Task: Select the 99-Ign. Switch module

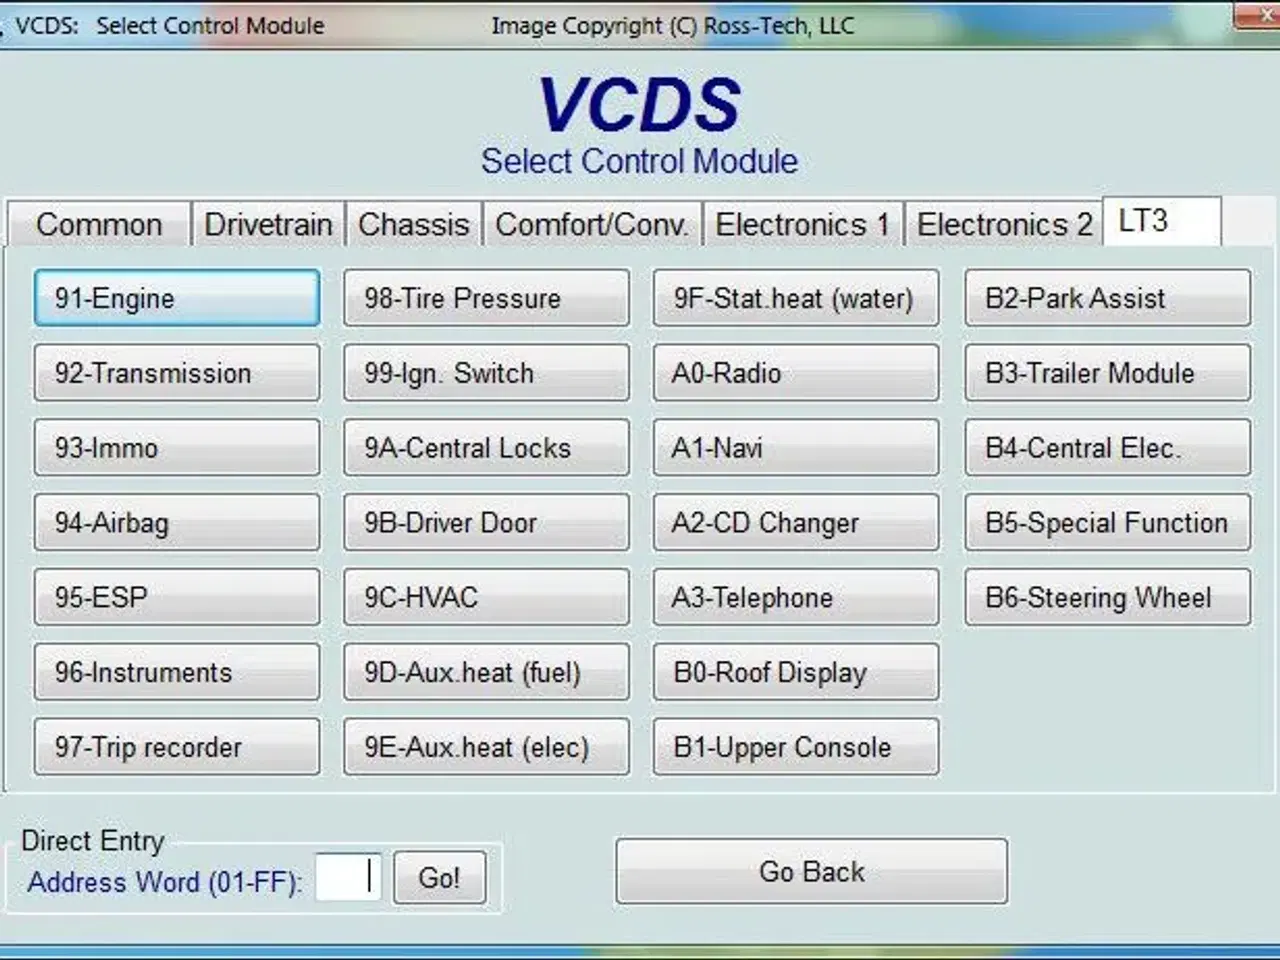Action: tap(487, 372)
